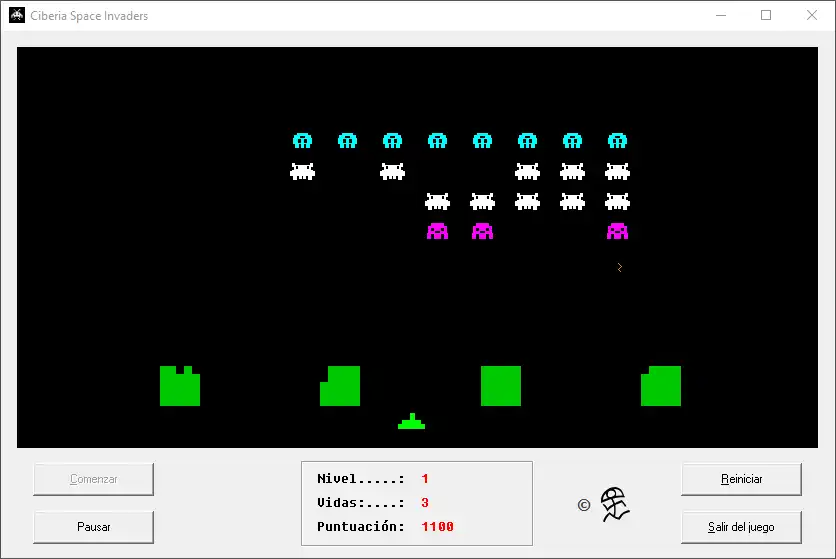Screen dimensions: 836x559
Task: Click the rightmost white invader in lower white row
Action: [x=617, y=202]
